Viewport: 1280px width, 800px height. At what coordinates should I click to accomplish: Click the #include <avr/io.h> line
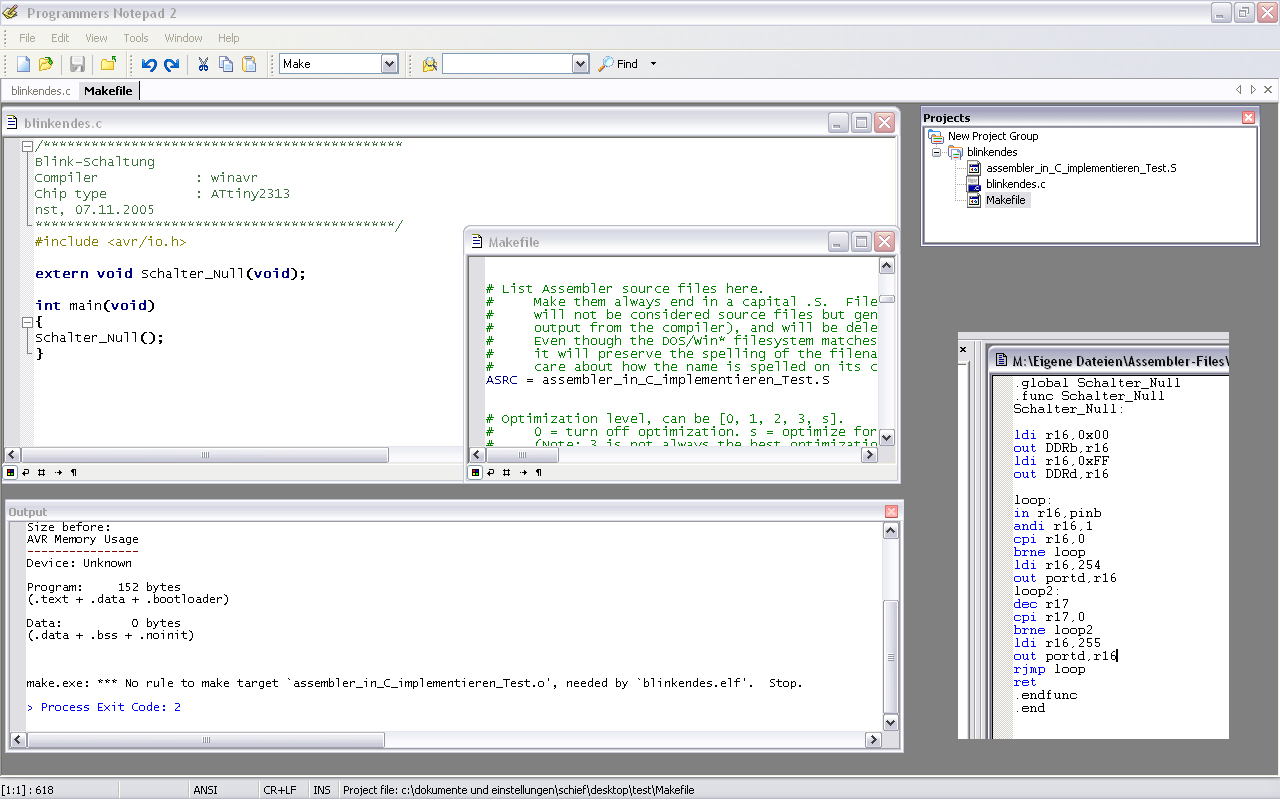pyautogui.click(x=110, y=242)
